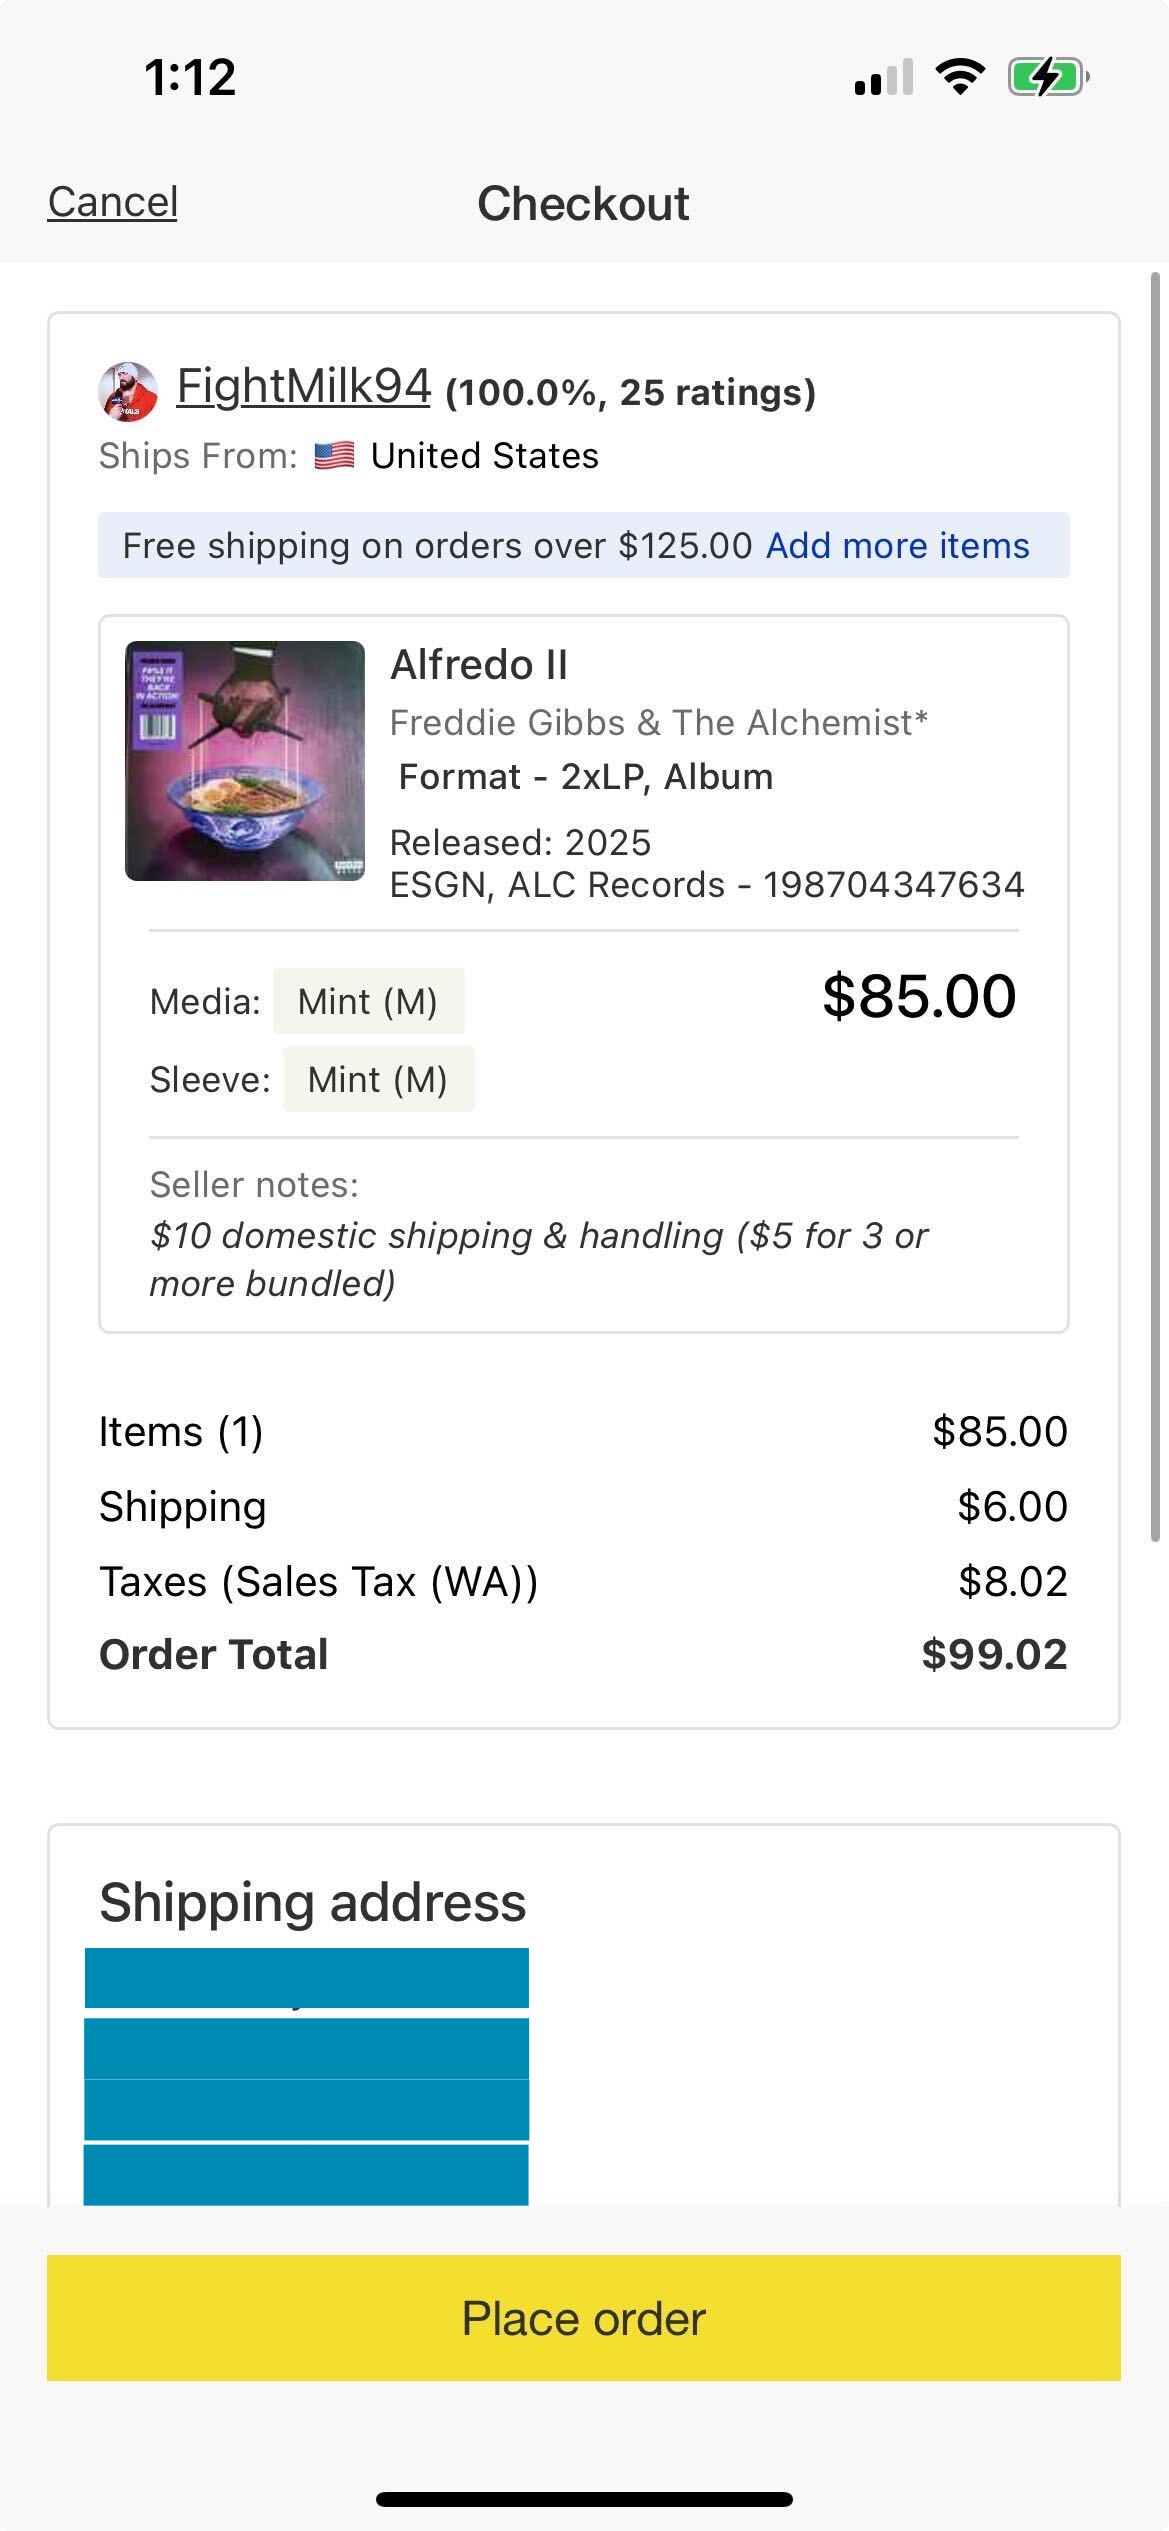
Task: Tap the Order Total row
Action: coord(584,1655)
